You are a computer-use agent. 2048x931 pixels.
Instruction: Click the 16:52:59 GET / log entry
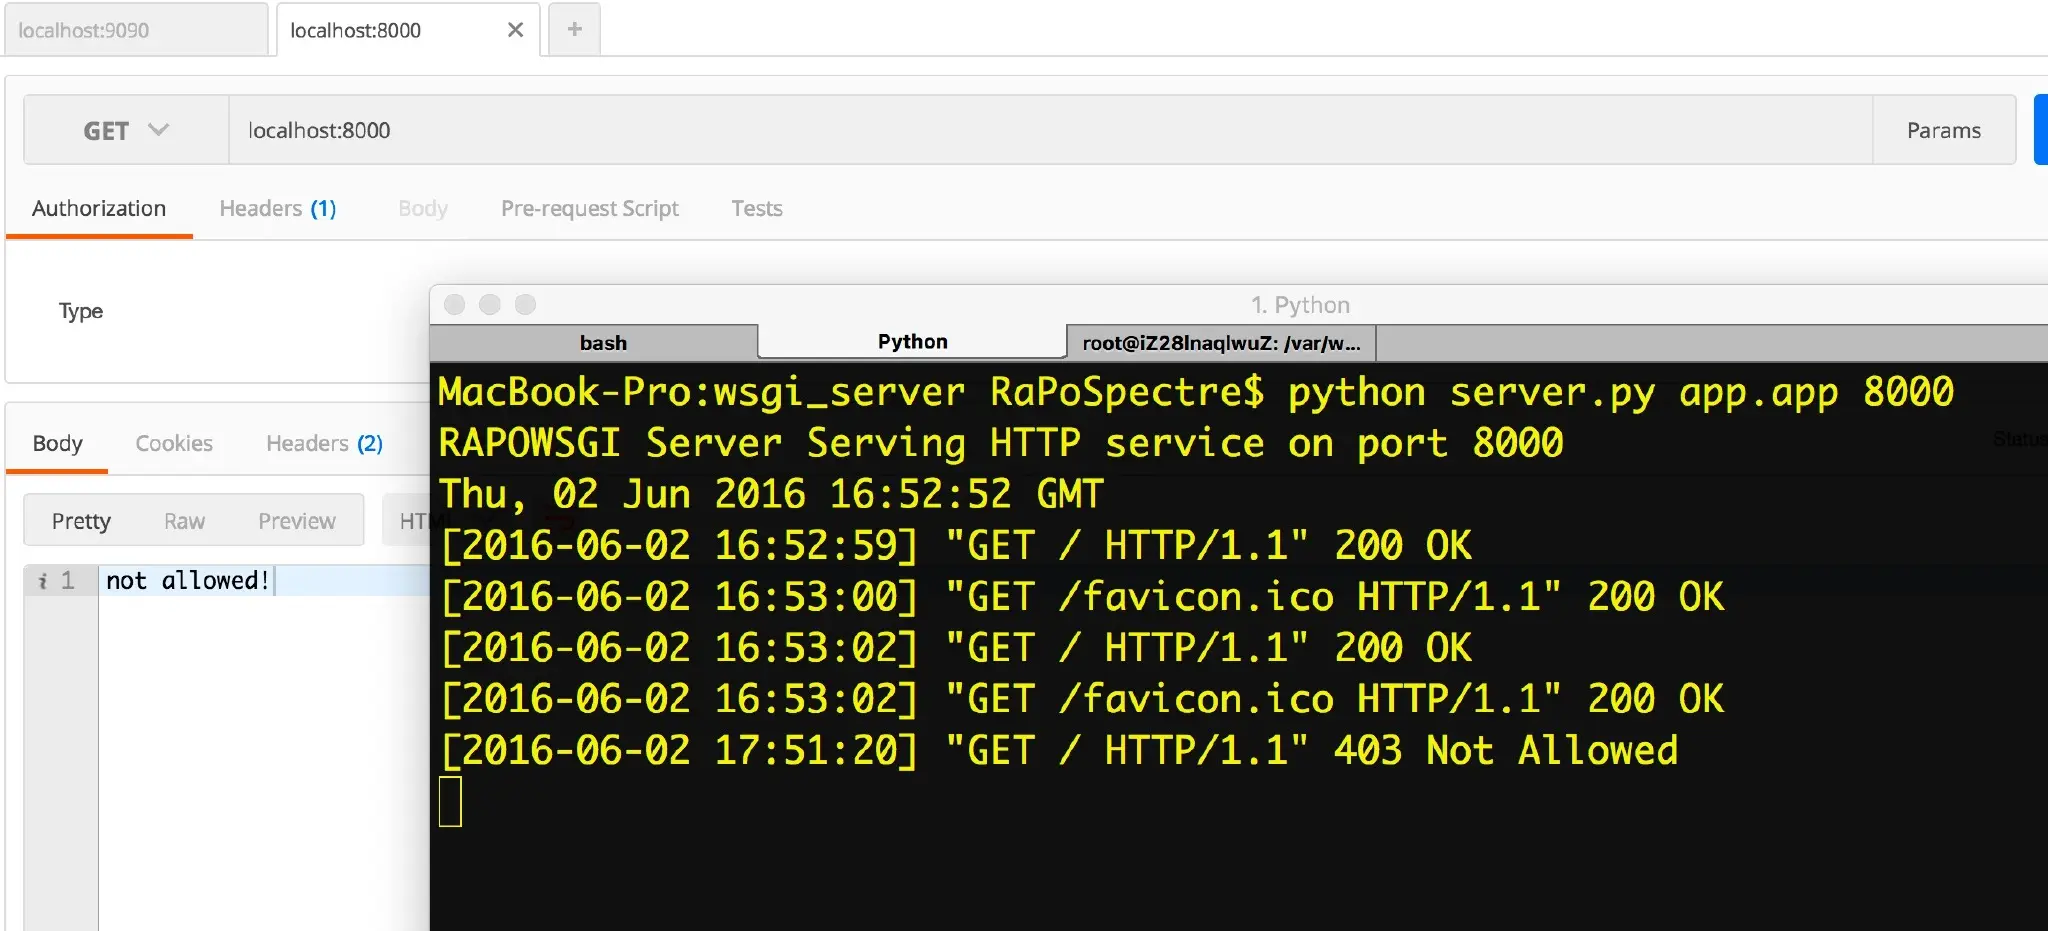[x=956, y=545]
